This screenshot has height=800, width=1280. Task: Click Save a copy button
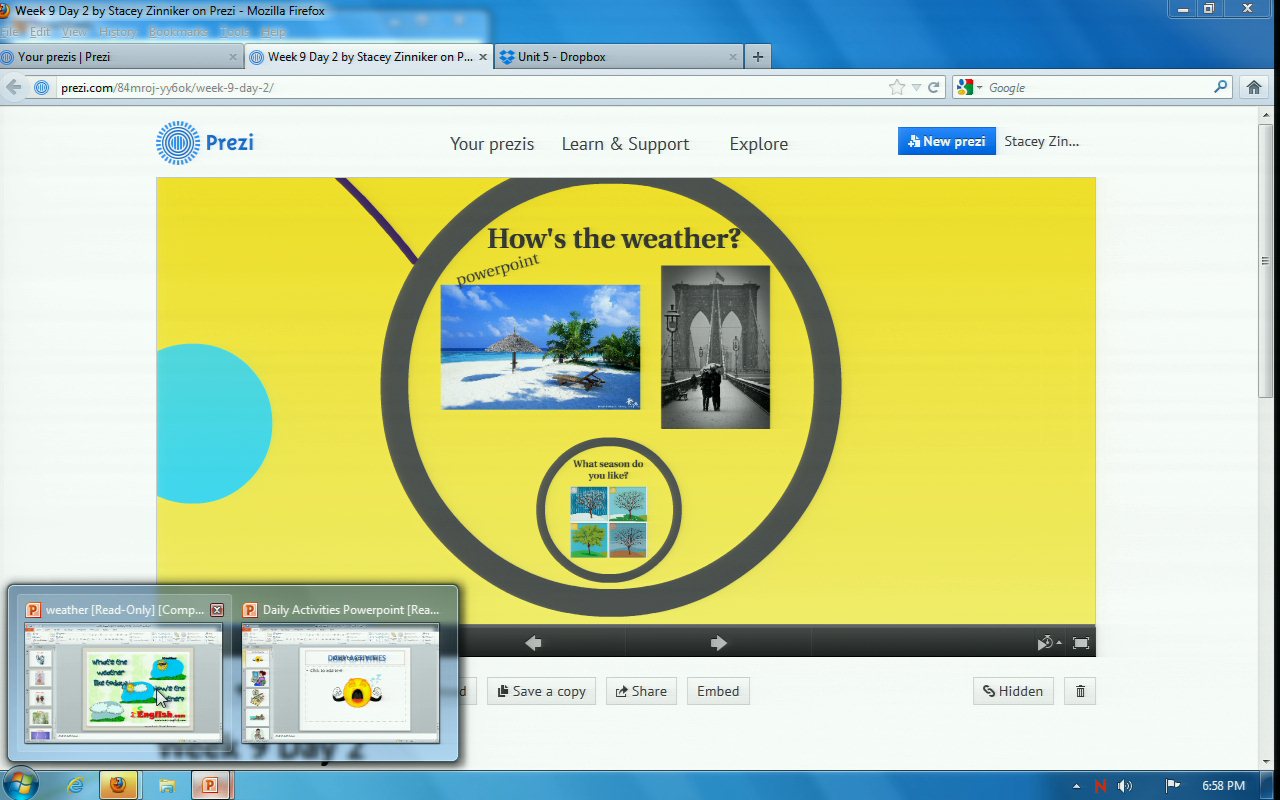(x=540, y=691)
